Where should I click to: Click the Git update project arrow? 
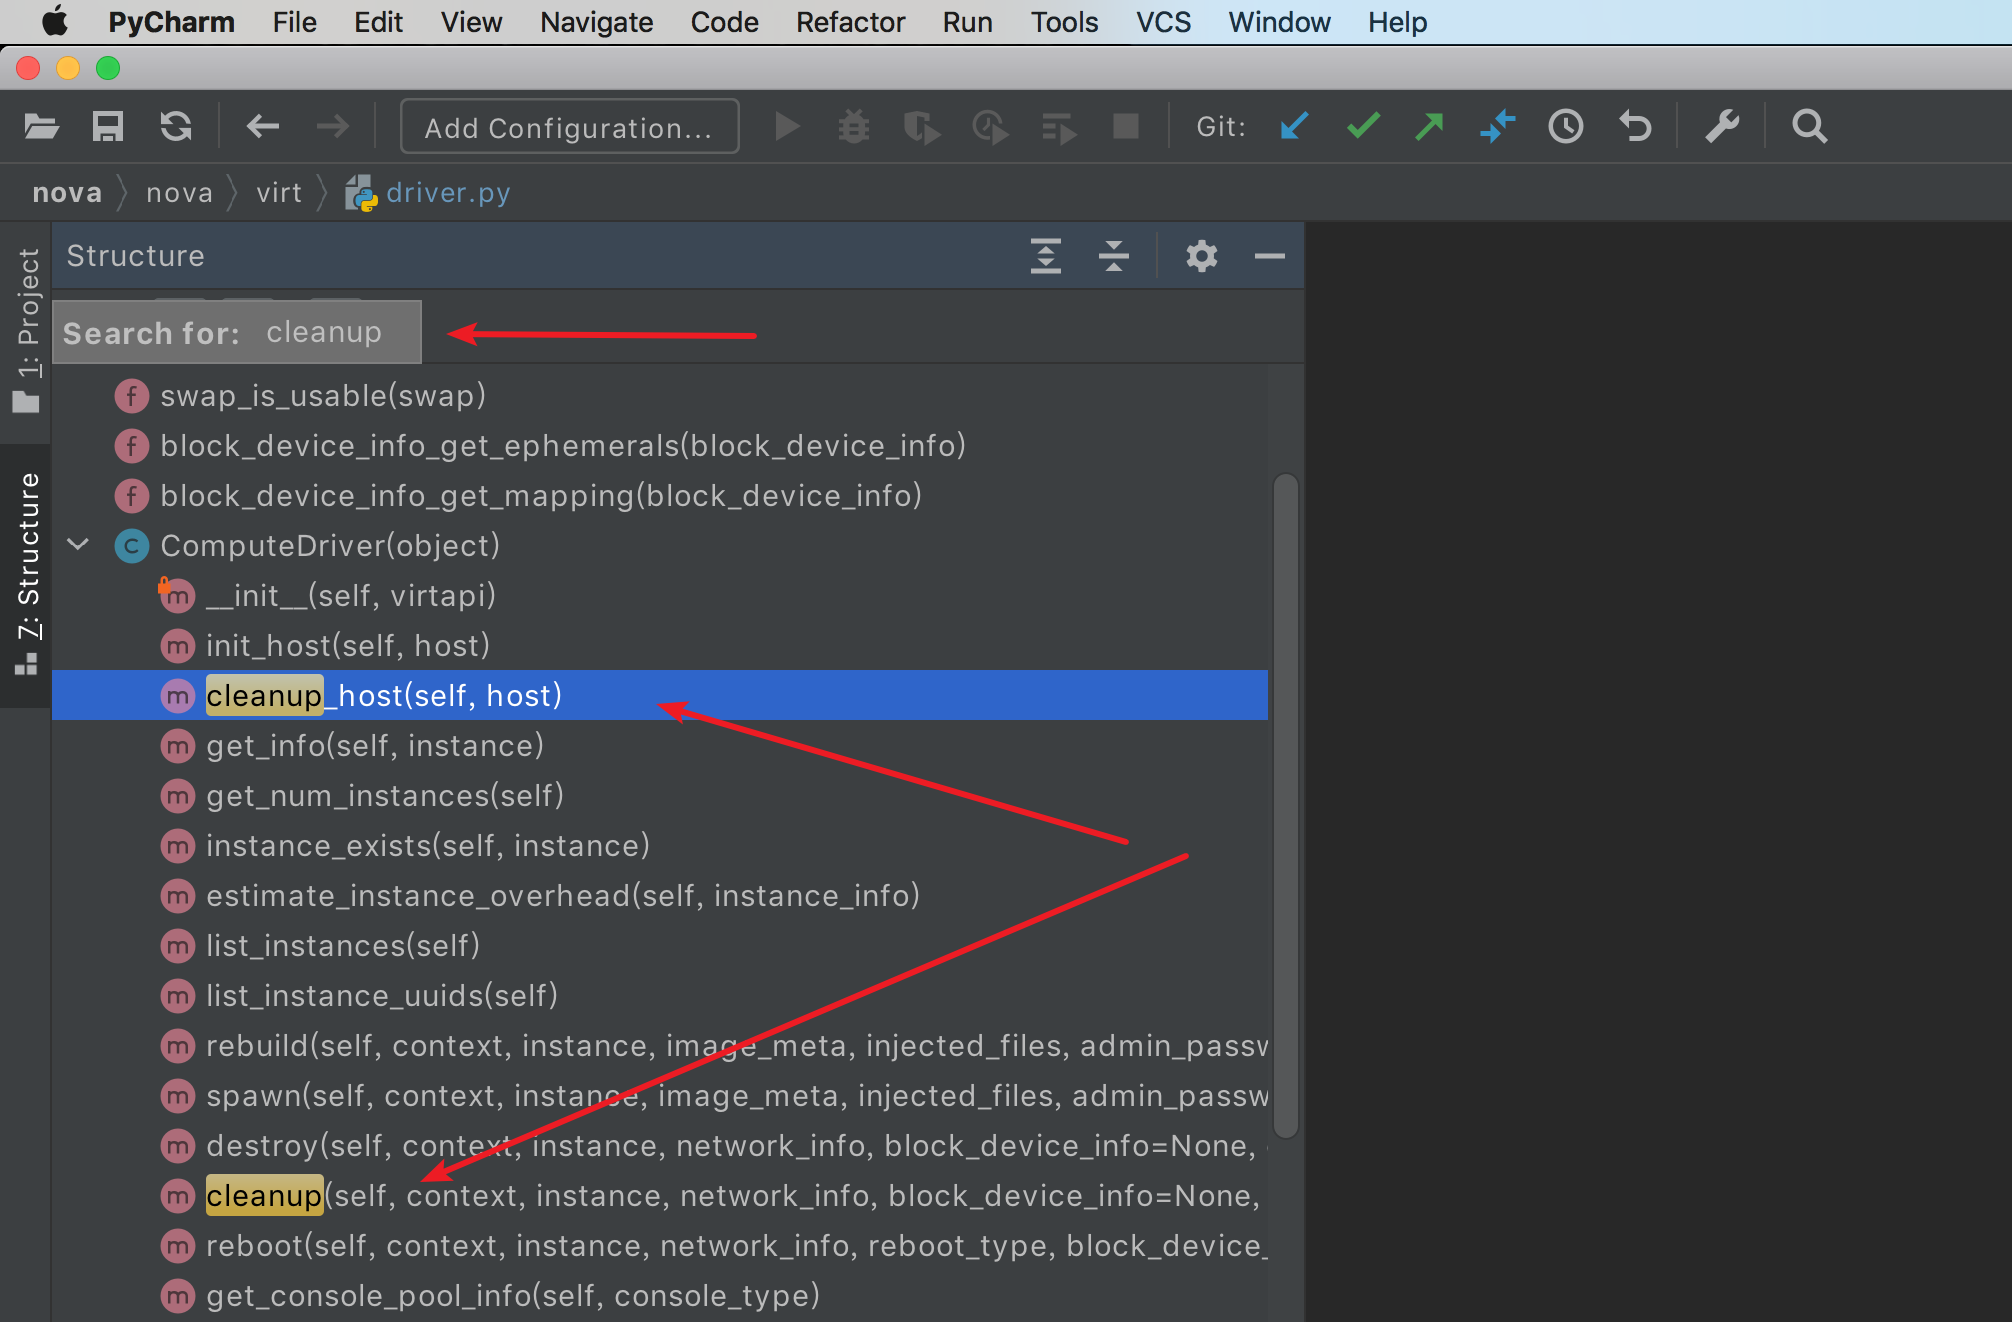click(1294, 127)
